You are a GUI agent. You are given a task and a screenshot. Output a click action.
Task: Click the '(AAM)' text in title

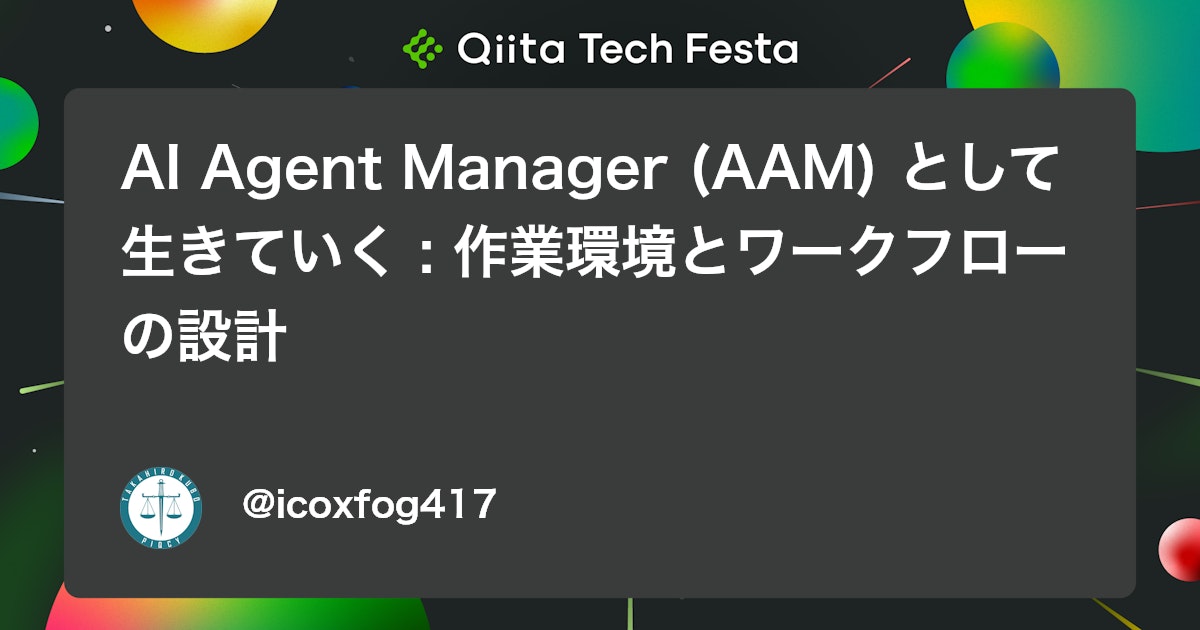[784, 172]
